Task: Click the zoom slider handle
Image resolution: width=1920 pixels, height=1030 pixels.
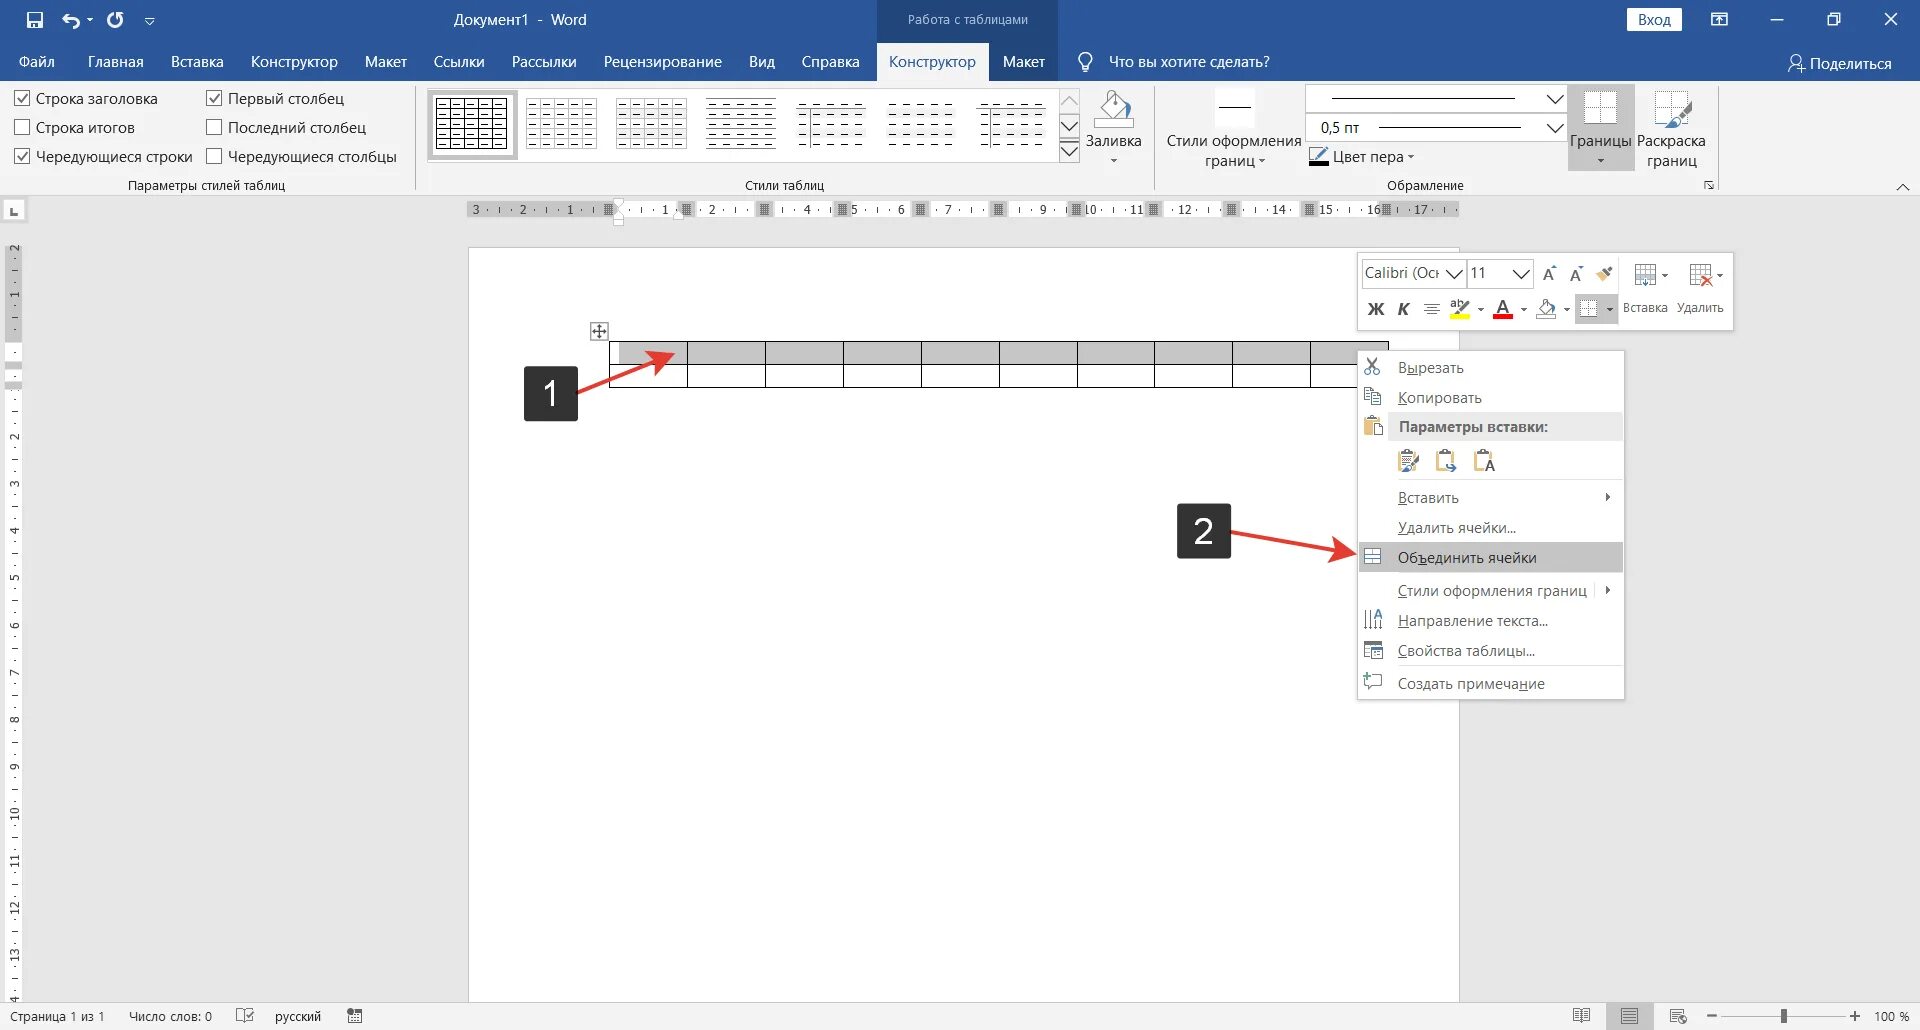Action: pyautogui.click(x=1783, y=1016)
